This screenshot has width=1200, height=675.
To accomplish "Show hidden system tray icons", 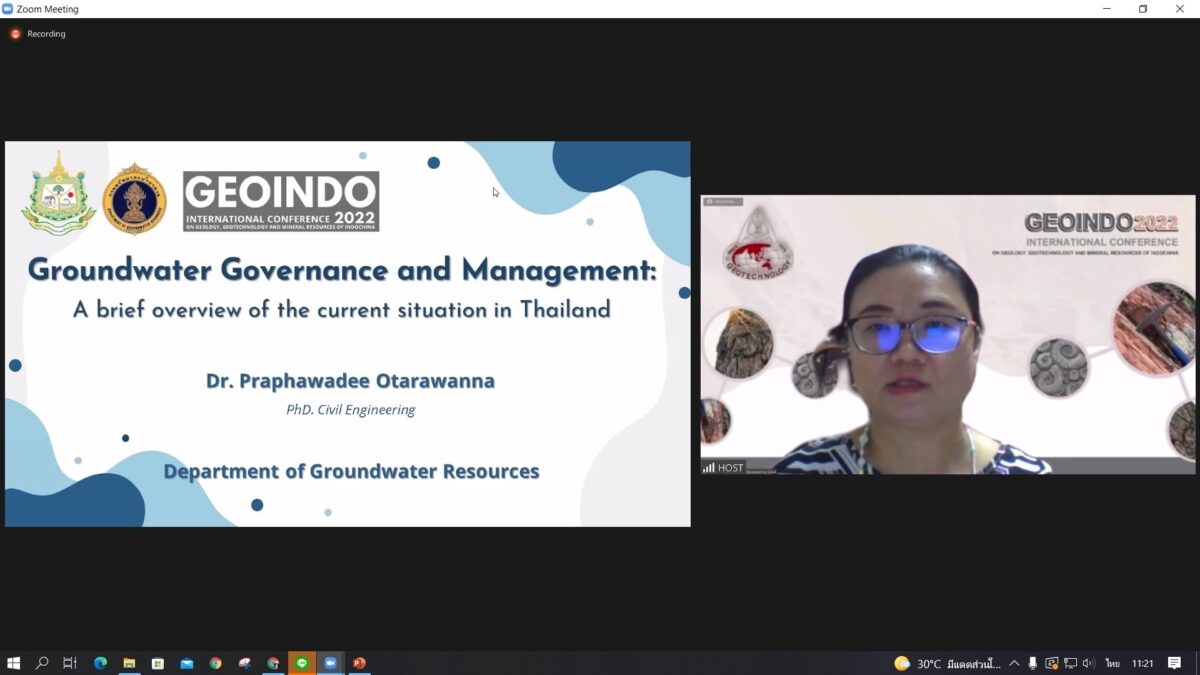I will point(1014,663).
